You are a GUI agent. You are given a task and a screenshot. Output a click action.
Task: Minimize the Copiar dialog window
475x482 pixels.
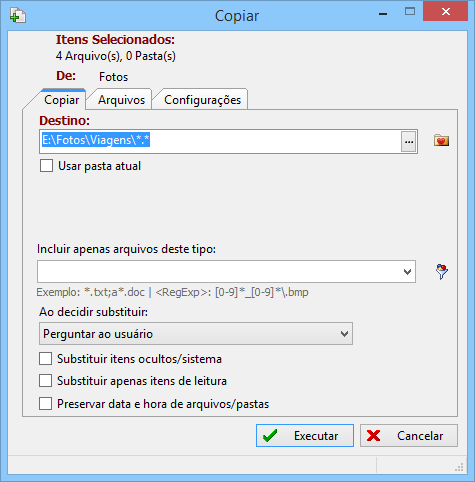coord(383,14)
